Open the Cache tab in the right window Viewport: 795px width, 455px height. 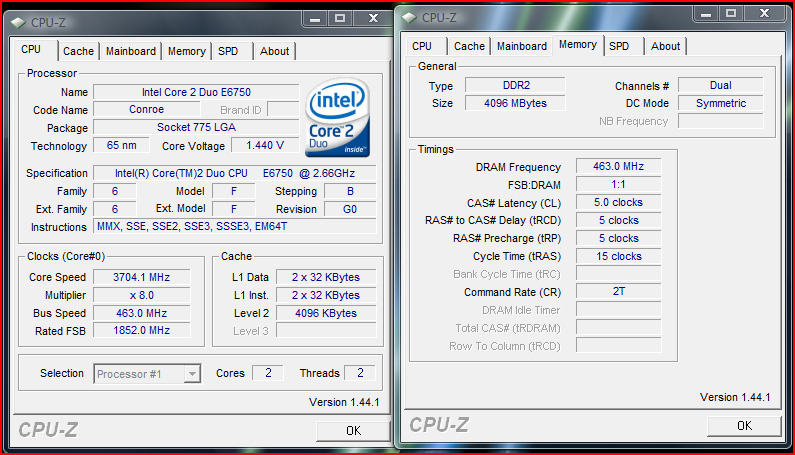[469, 46]
